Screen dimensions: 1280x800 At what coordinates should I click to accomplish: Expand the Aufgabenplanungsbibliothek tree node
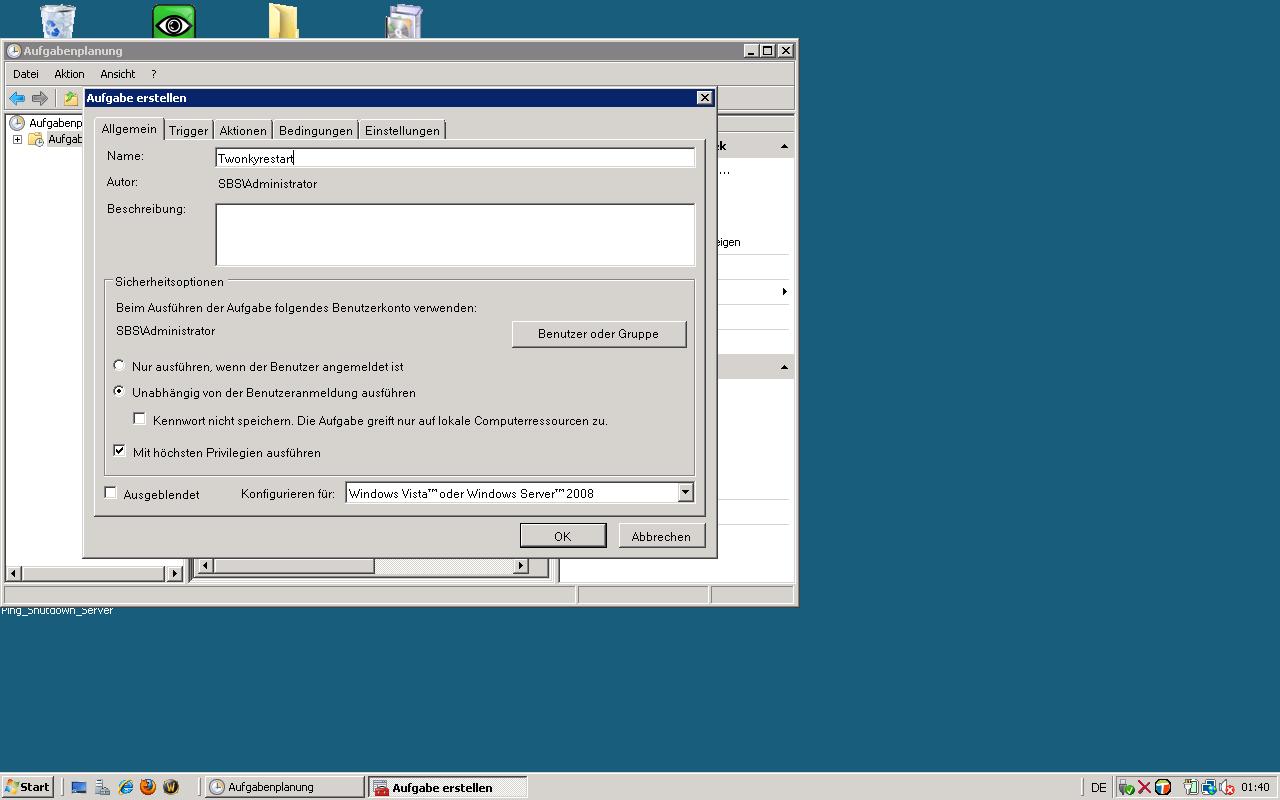point(17,139)
